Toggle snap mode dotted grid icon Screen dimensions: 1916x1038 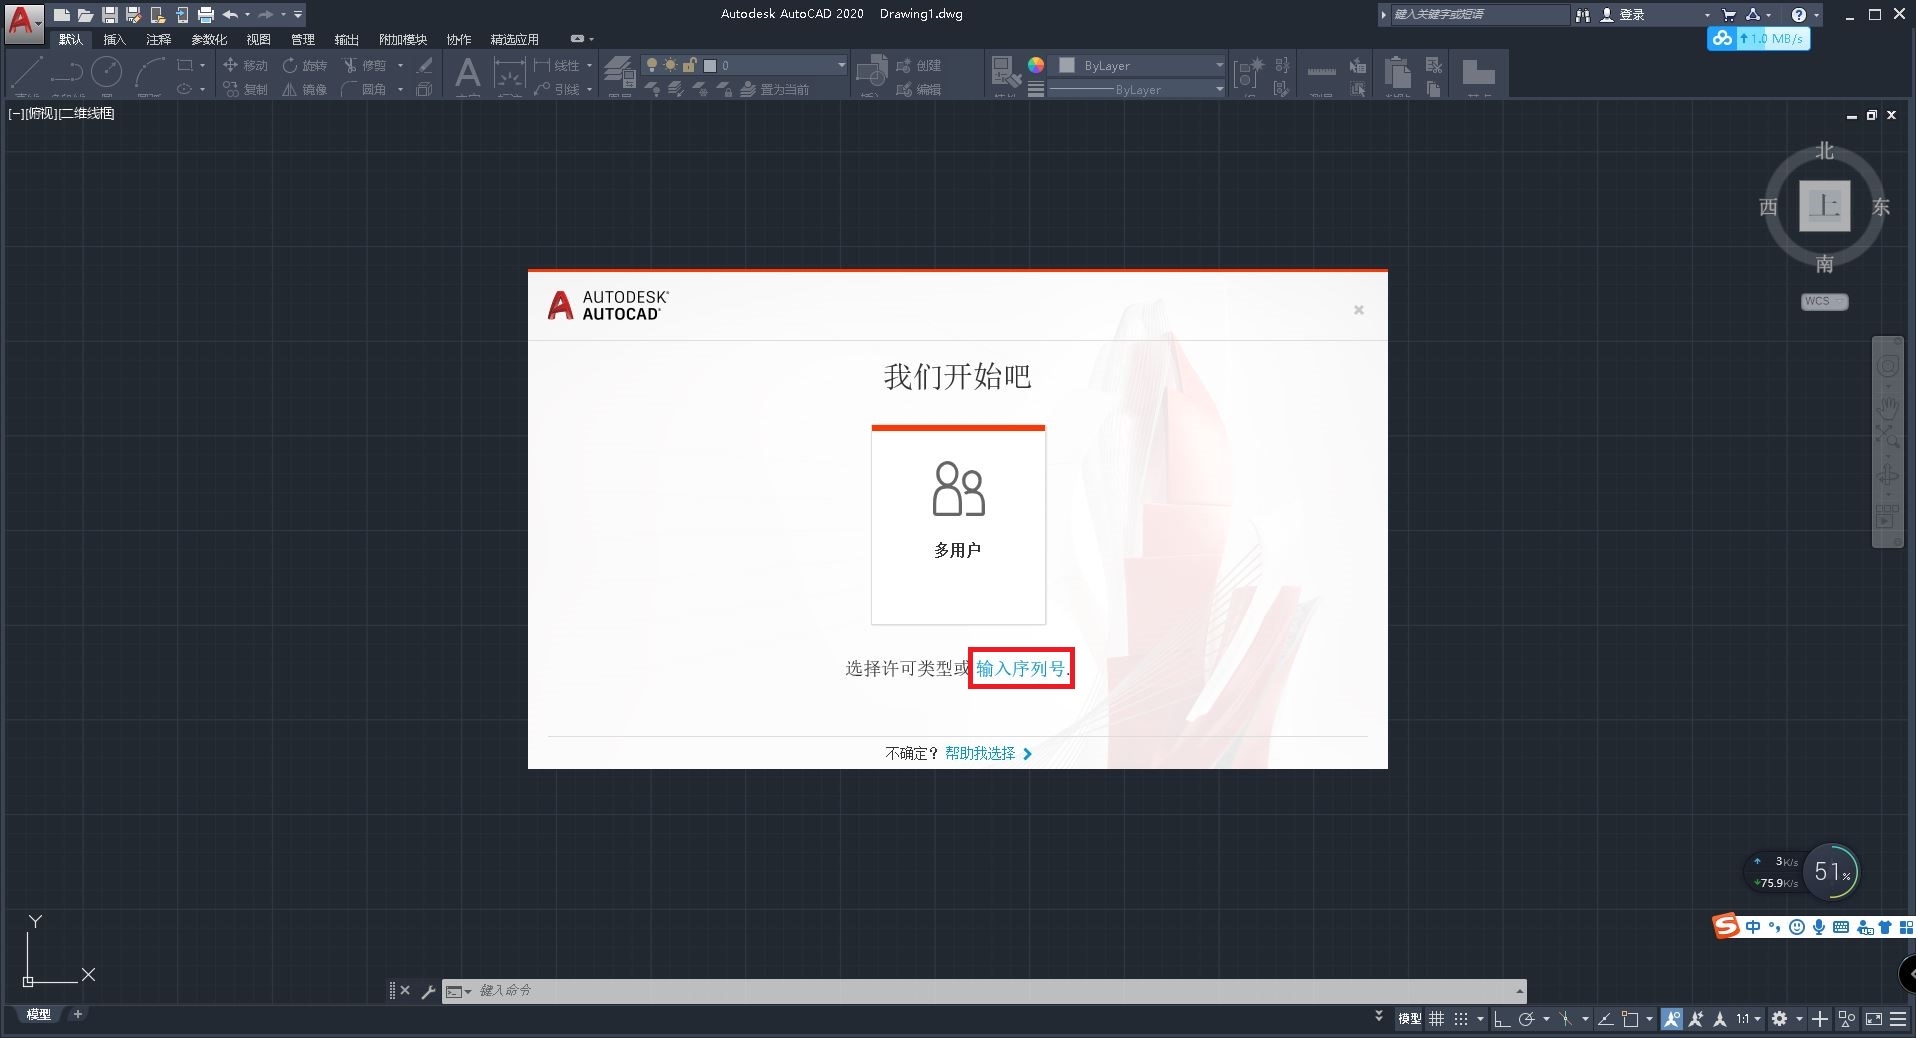click(1461, 1019)
